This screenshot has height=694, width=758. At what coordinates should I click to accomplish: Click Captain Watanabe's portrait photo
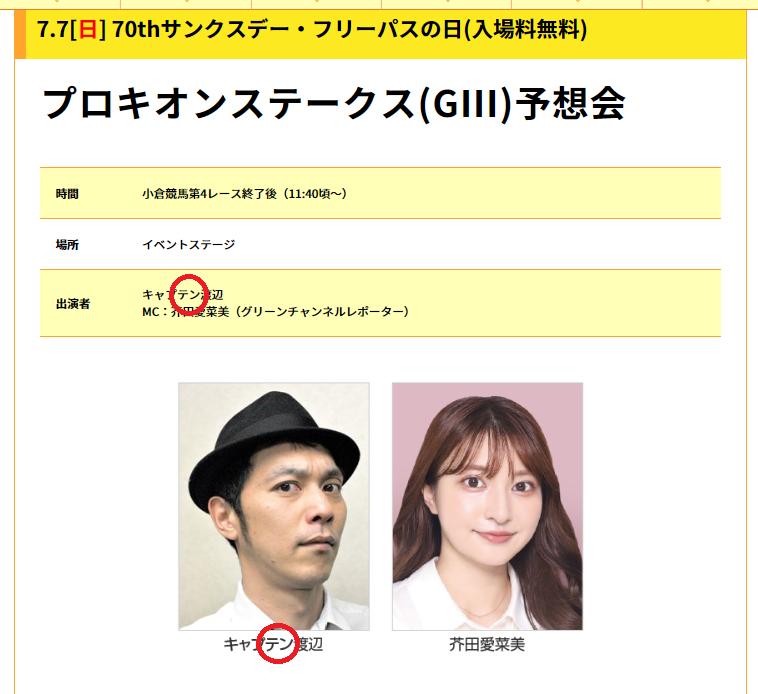click(x=274, y=506)
